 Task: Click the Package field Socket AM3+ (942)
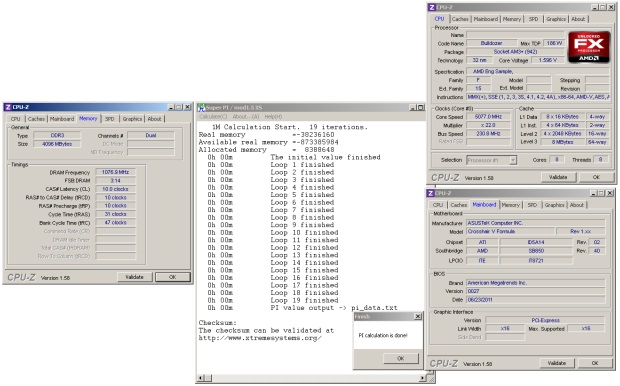515,52
